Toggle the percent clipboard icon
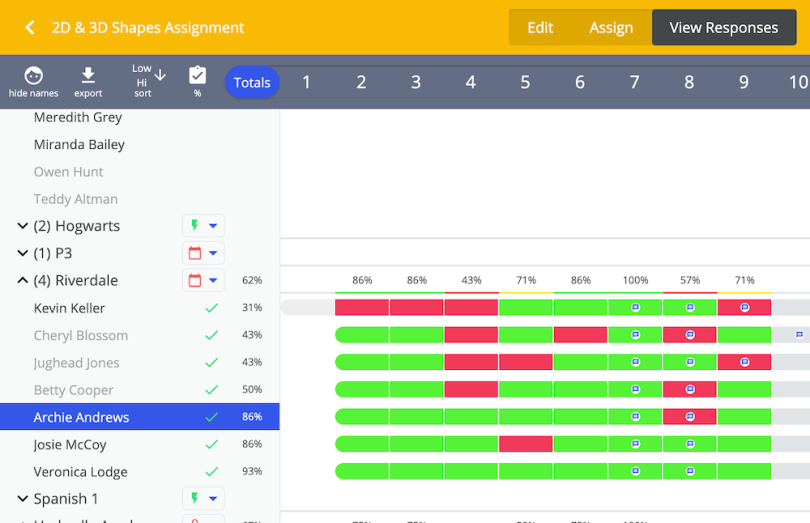 tap(197, 76)
